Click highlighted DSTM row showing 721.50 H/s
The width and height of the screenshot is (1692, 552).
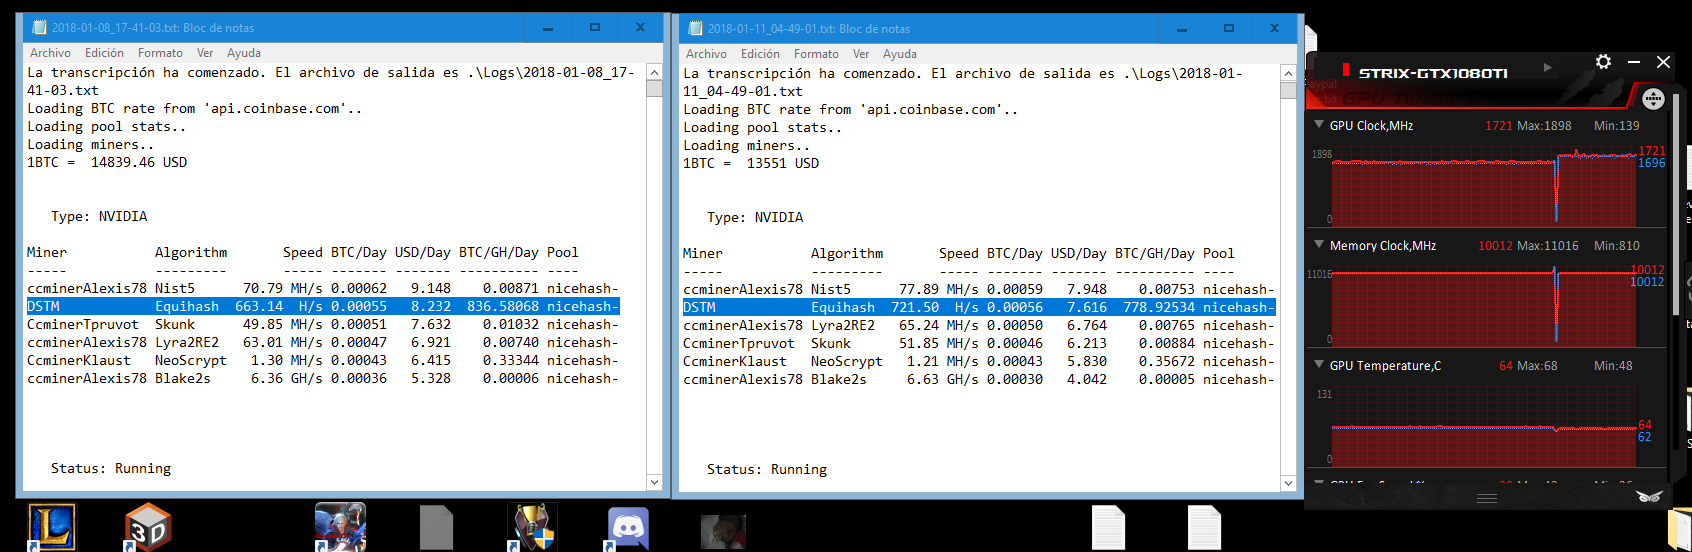click(979, 307)
